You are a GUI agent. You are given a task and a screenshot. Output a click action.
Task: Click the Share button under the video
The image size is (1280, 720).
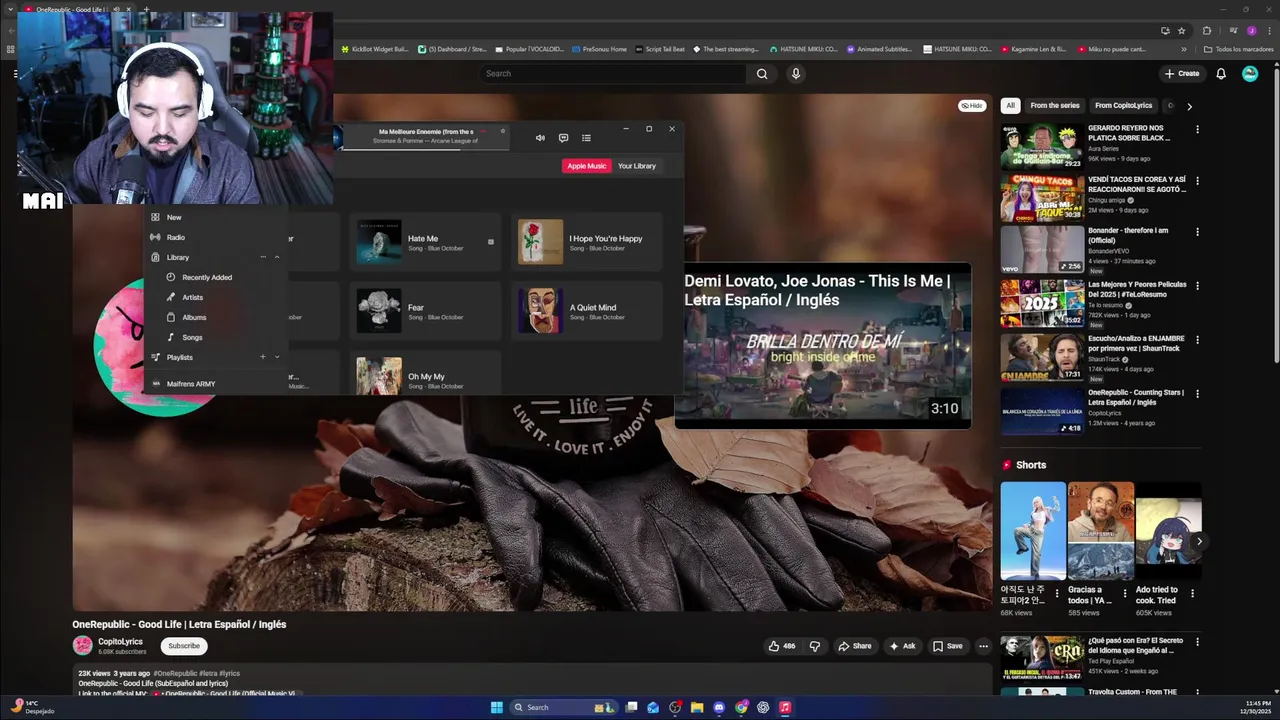pyautogui.click(x=854, y=646)
